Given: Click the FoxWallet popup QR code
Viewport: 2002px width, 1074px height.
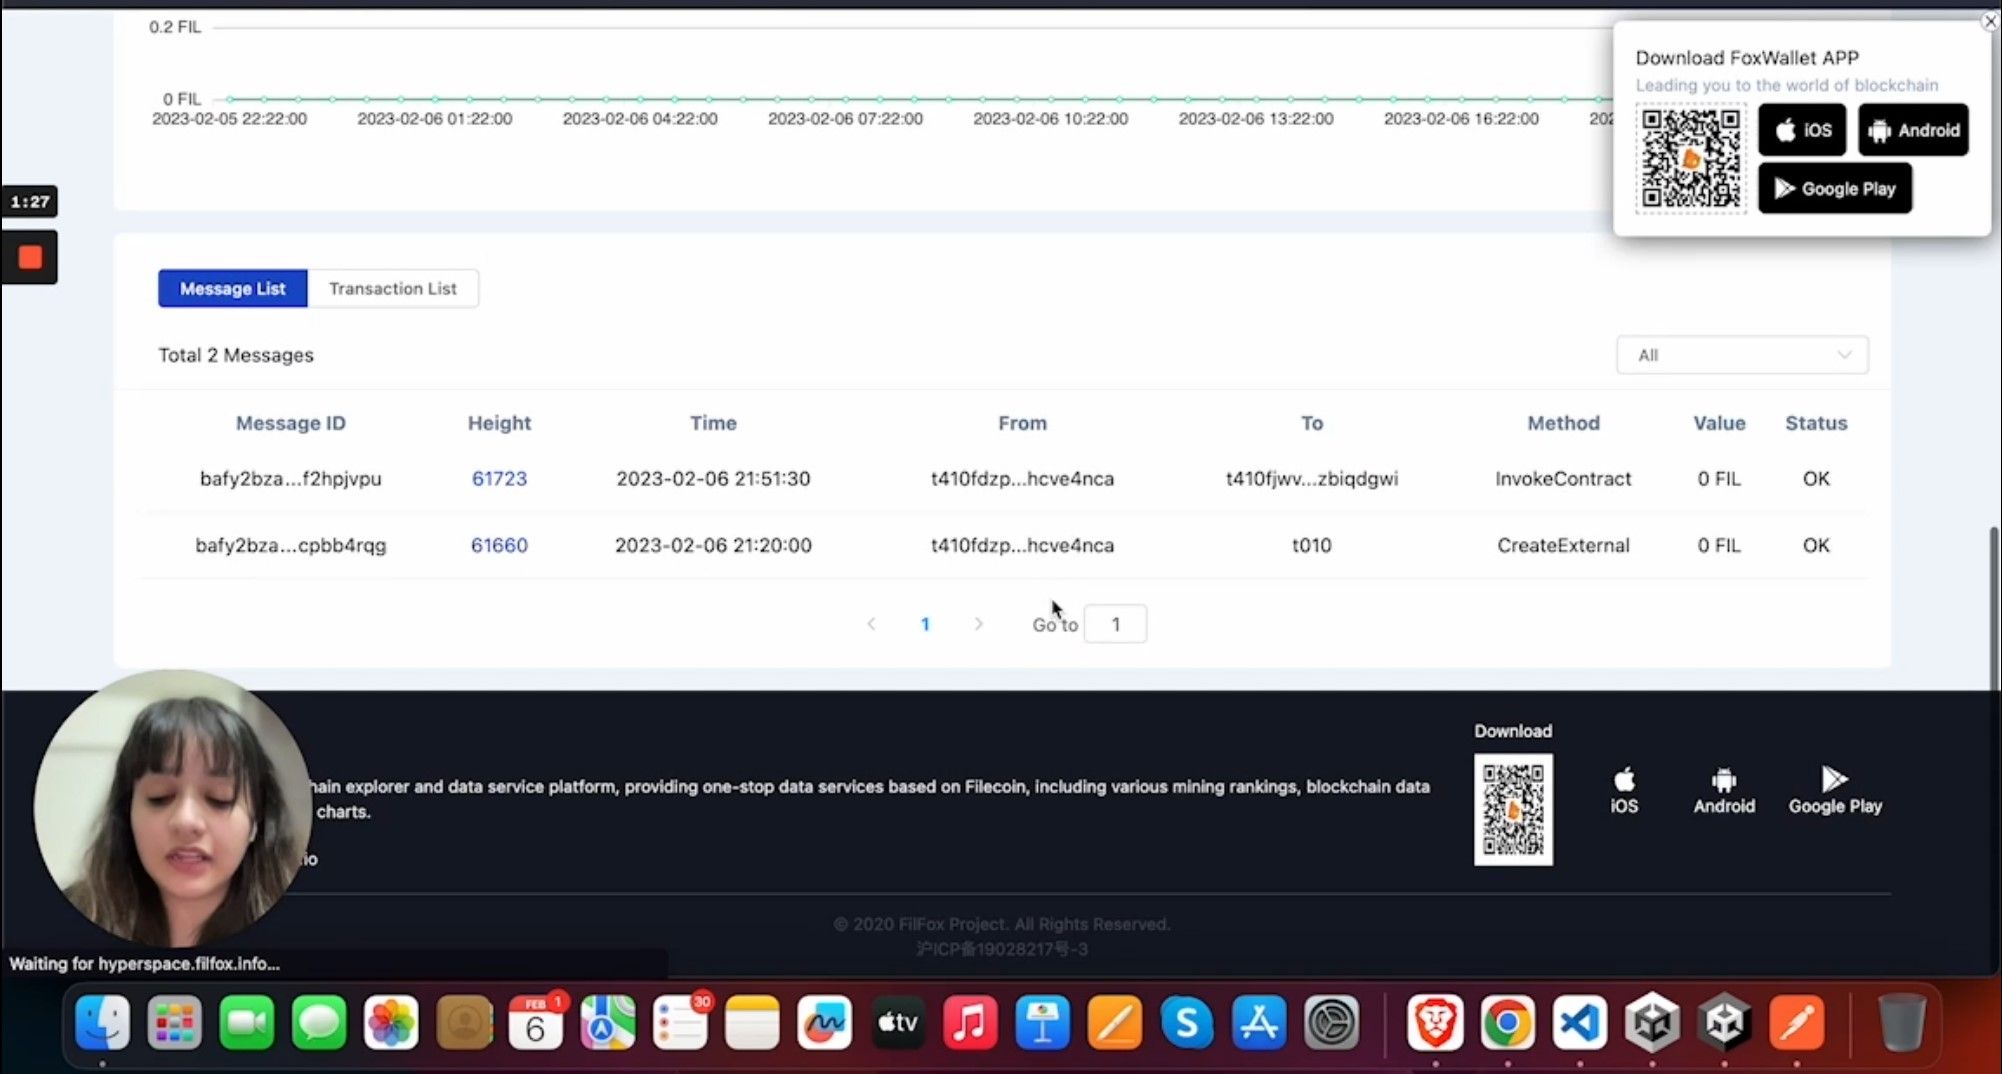Looking at the screenshot, I should pos(1691,158).
